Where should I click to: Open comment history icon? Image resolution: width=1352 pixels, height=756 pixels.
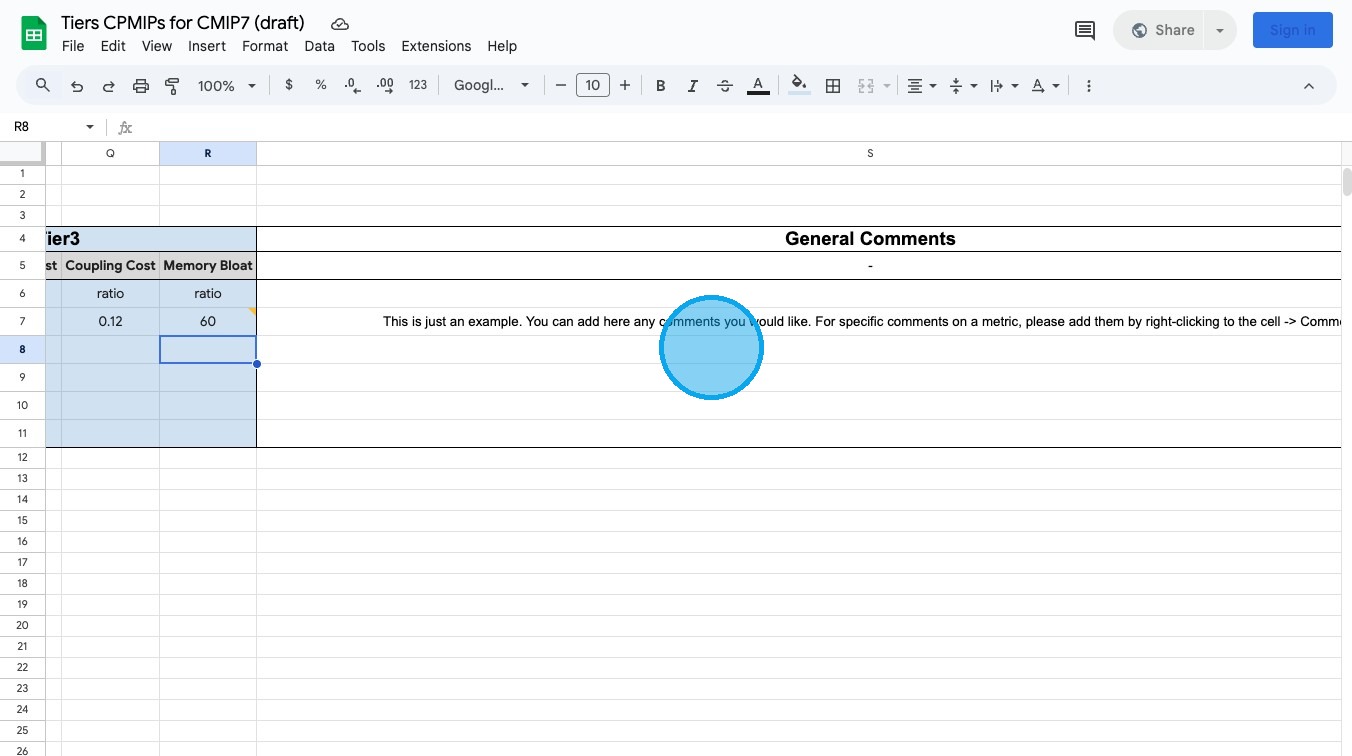pos(1085,30)
